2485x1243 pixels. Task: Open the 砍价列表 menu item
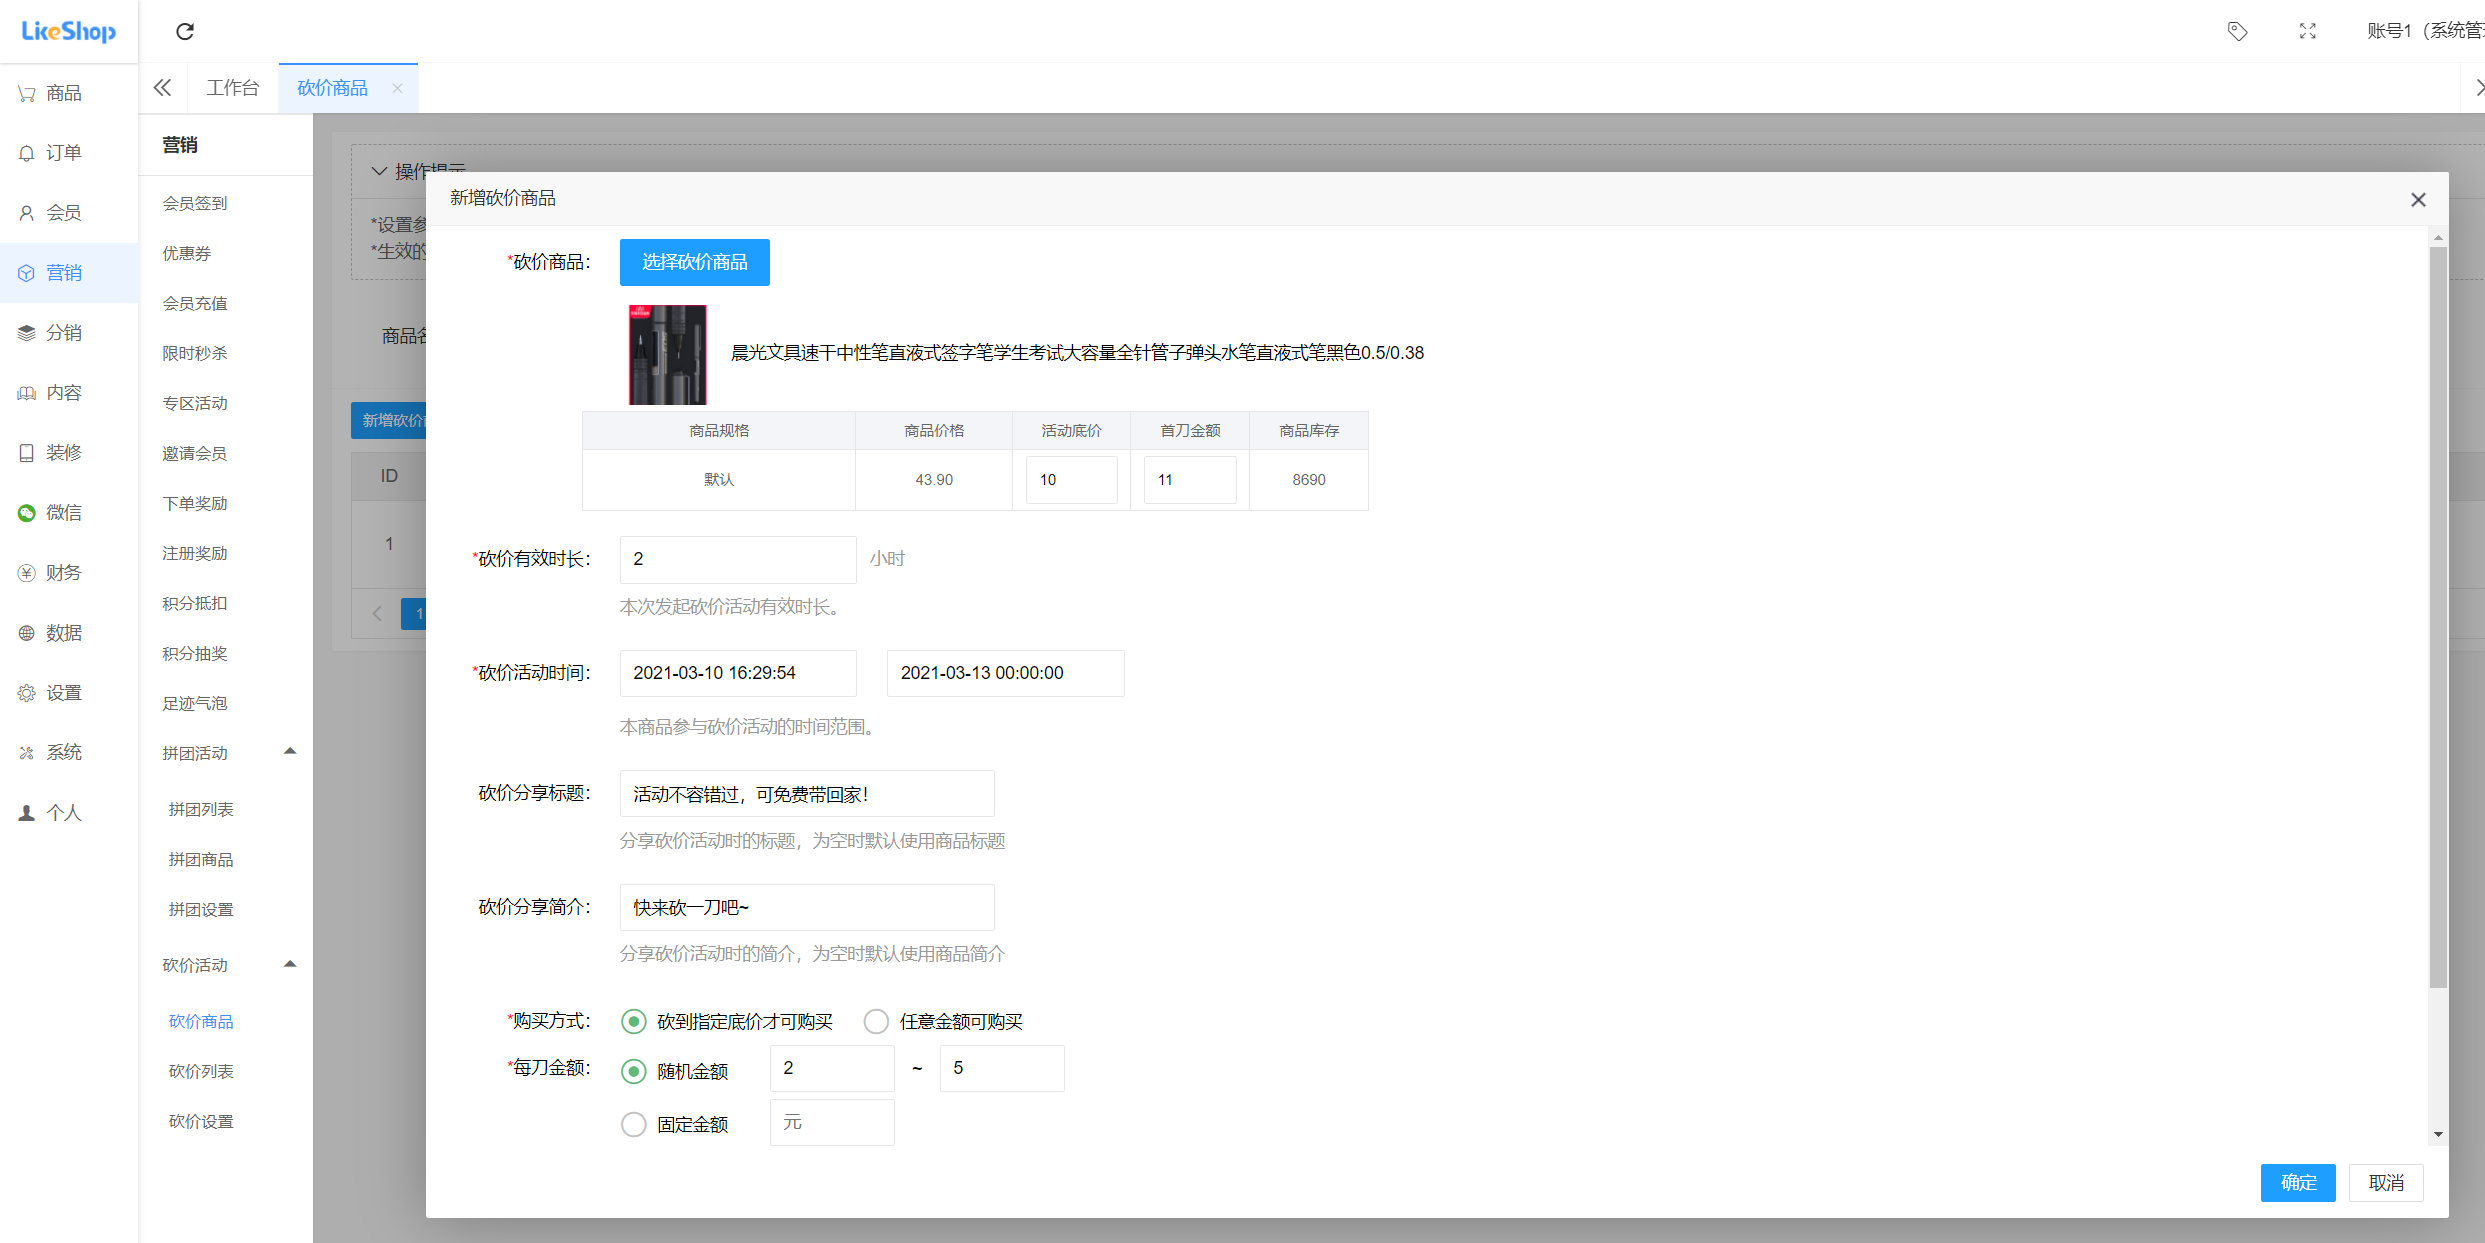200,1070
